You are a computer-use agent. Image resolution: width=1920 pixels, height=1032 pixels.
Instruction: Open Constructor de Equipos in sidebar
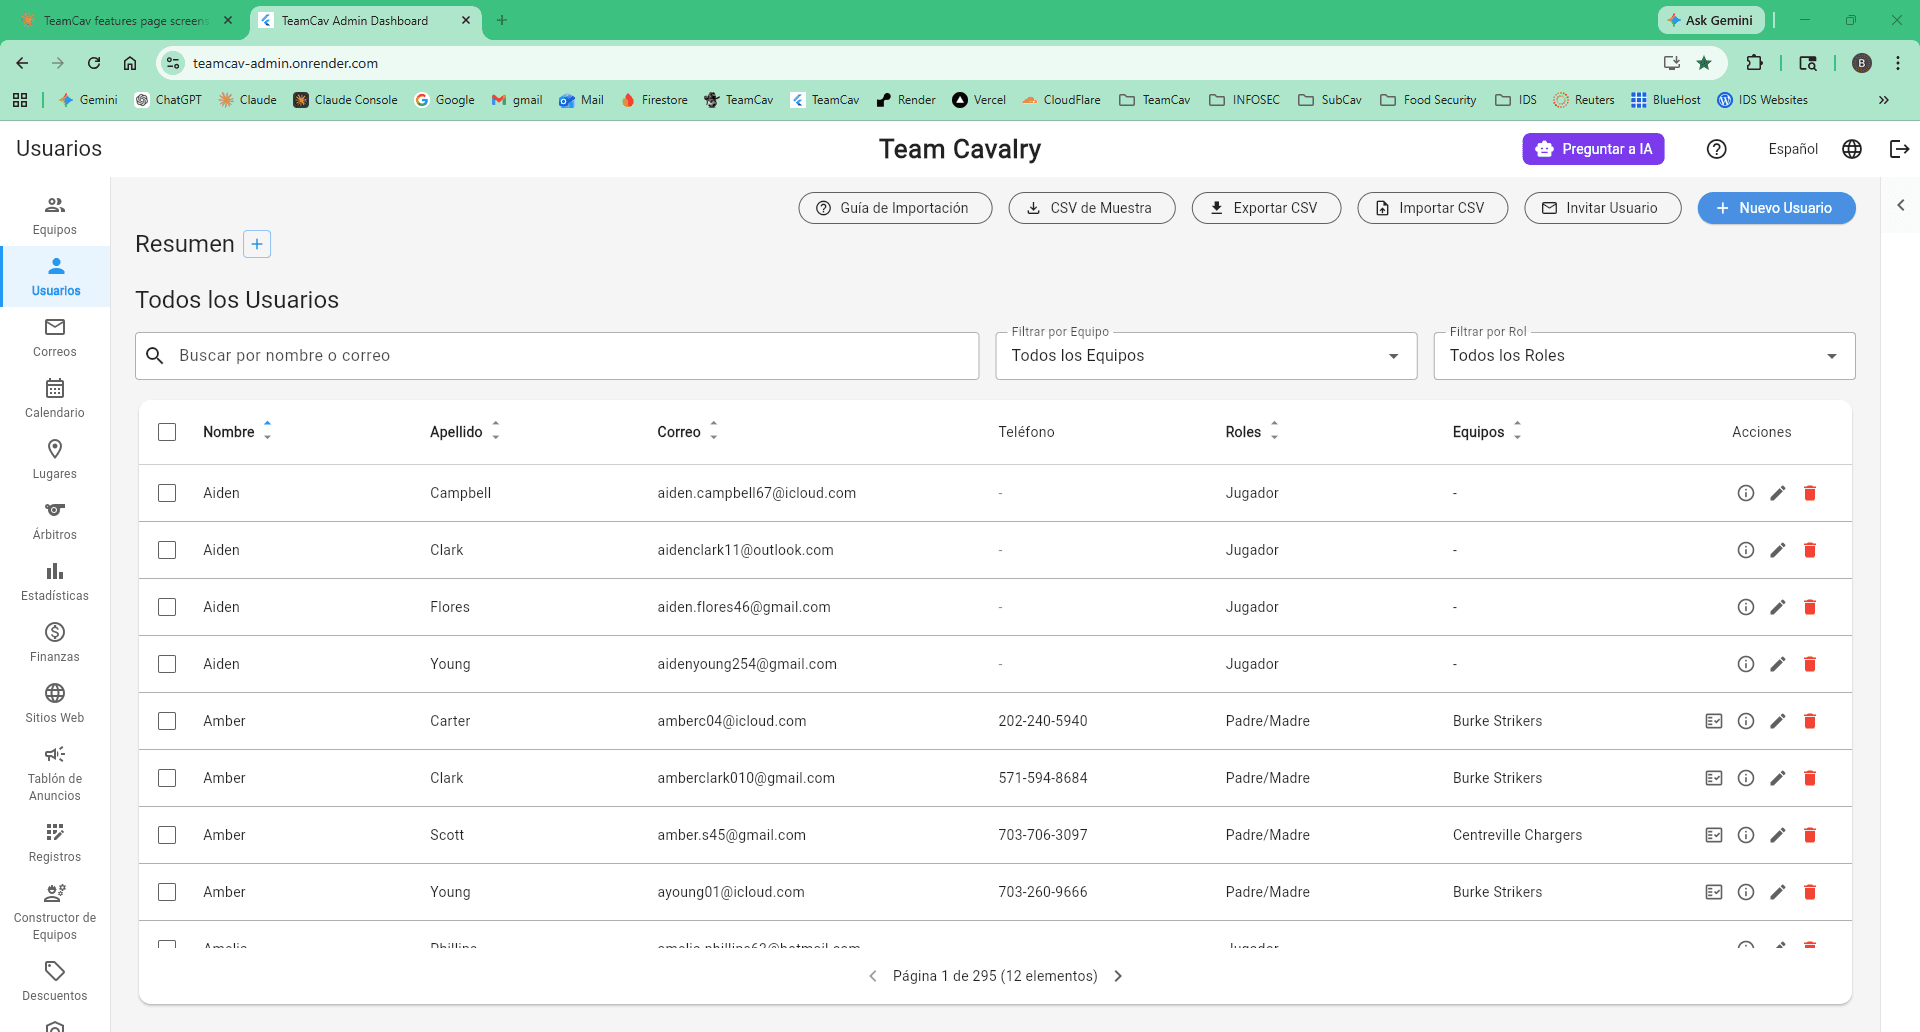pos(55,913)
